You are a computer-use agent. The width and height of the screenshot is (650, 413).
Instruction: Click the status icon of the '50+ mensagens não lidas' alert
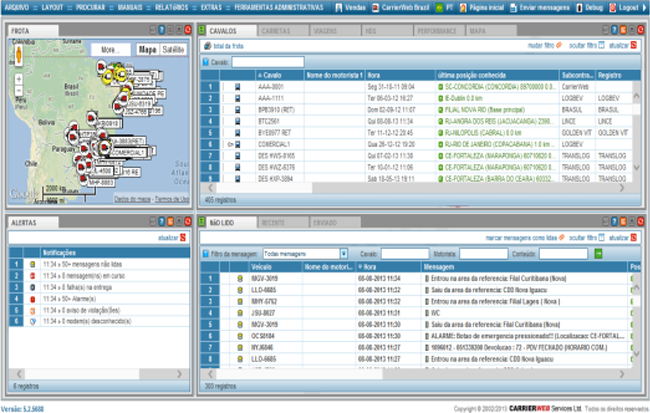[32, 264]
